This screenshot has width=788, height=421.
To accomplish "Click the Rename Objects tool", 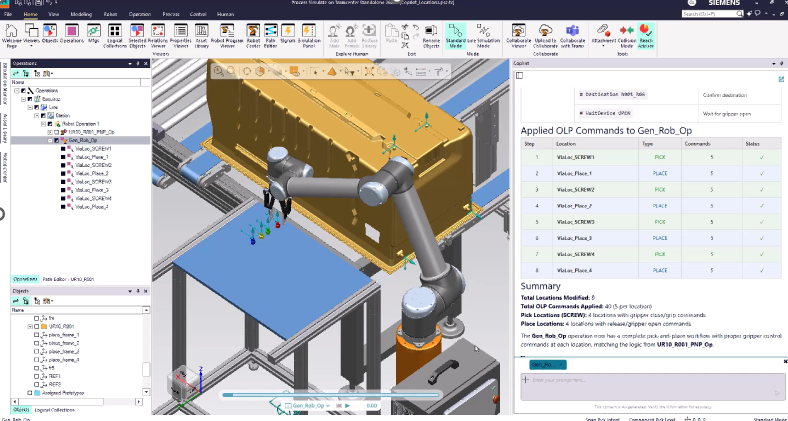I will point(431,35).
